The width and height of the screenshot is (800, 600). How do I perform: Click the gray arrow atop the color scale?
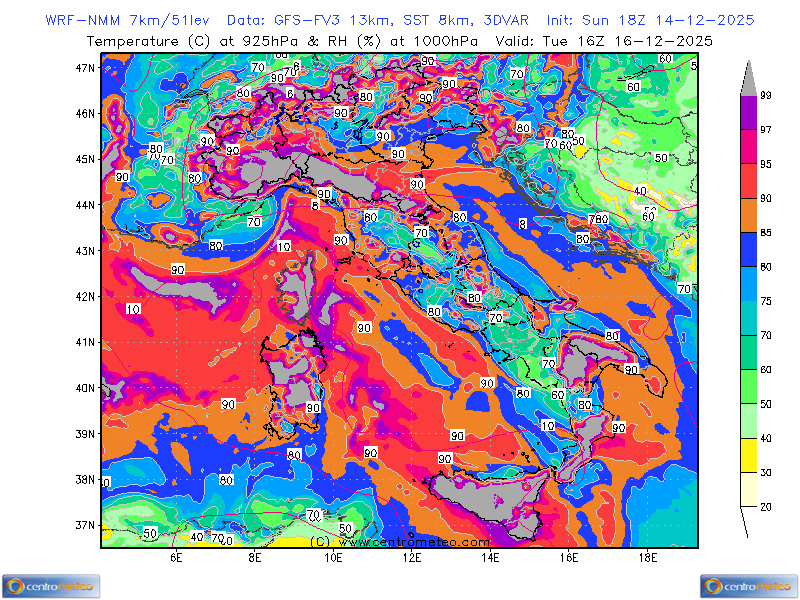(x=749, y=77)
